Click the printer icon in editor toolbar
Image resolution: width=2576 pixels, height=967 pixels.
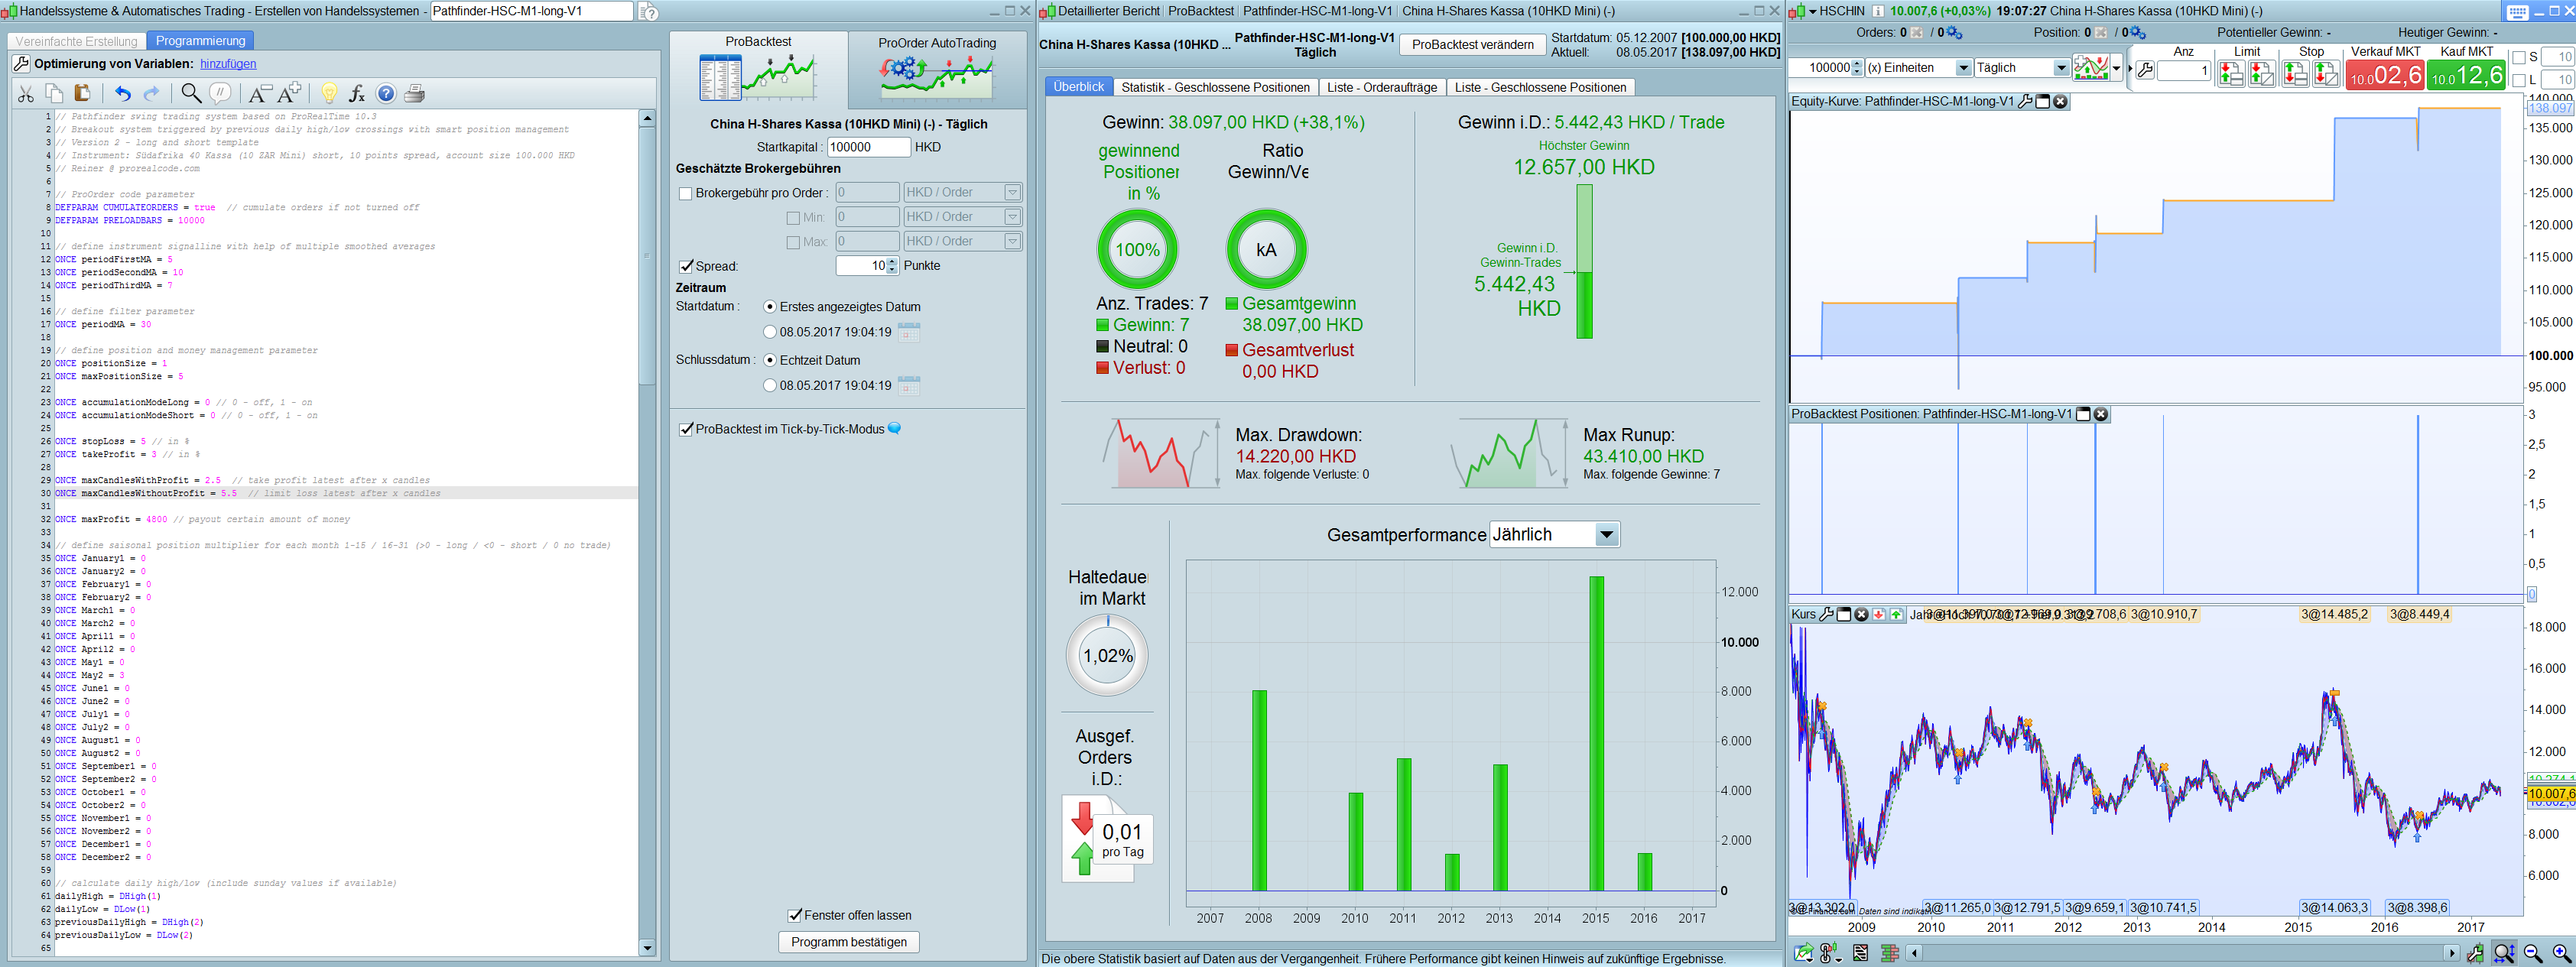tap(414, 94)
